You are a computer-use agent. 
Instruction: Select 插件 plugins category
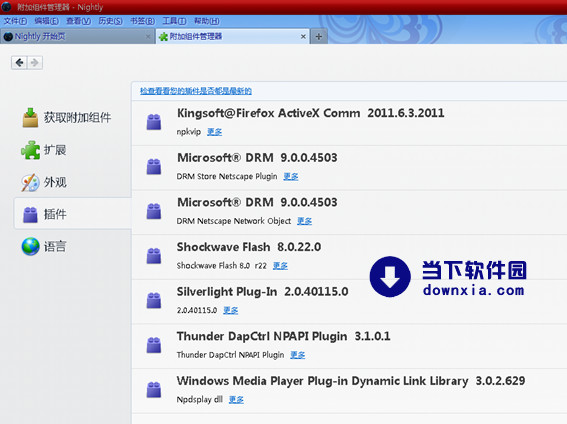(72, 214)
